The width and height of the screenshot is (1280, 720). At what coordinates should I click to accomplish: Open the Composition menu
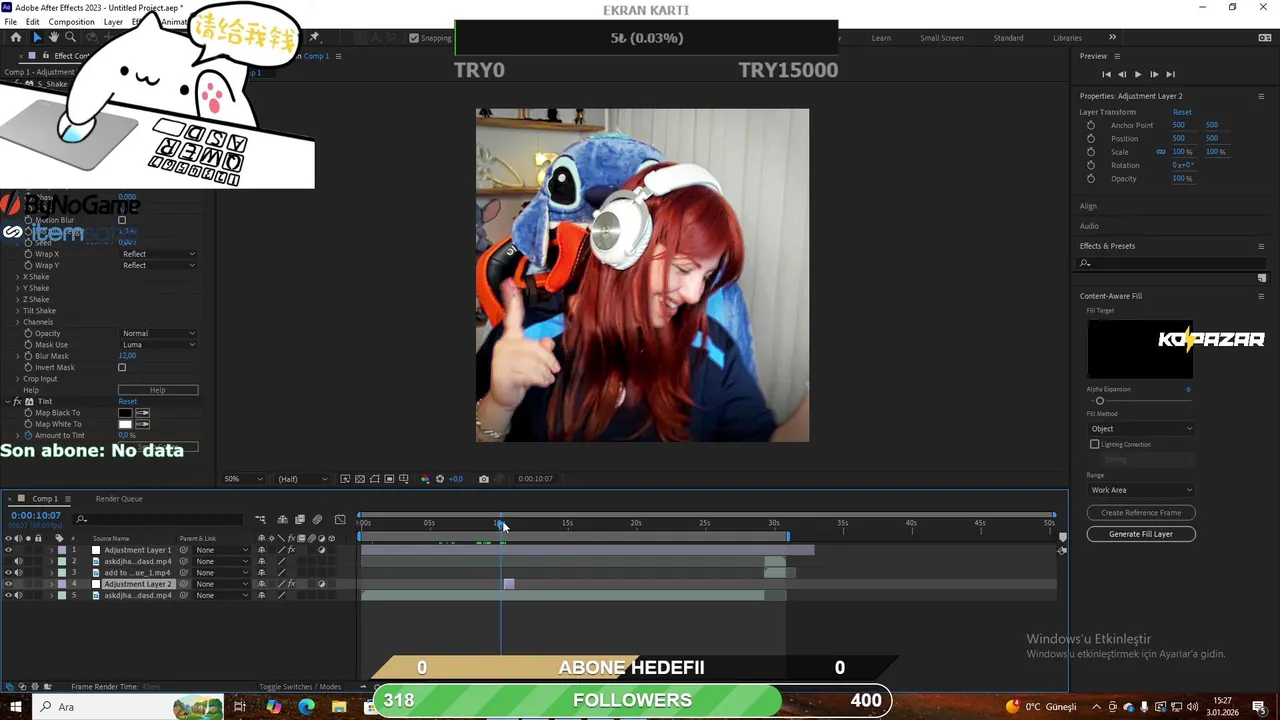[x=71, y=22]
